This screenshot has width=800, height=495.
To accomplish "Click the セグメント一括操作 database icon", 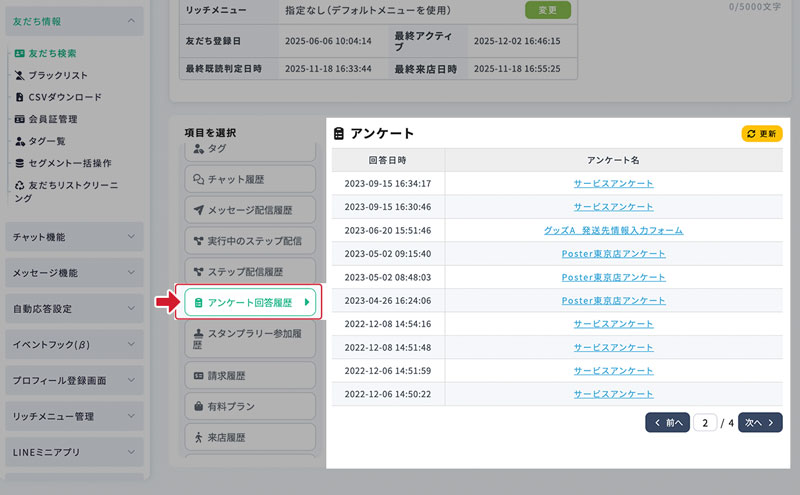I will pyautogui.click(x=19, y=163).
